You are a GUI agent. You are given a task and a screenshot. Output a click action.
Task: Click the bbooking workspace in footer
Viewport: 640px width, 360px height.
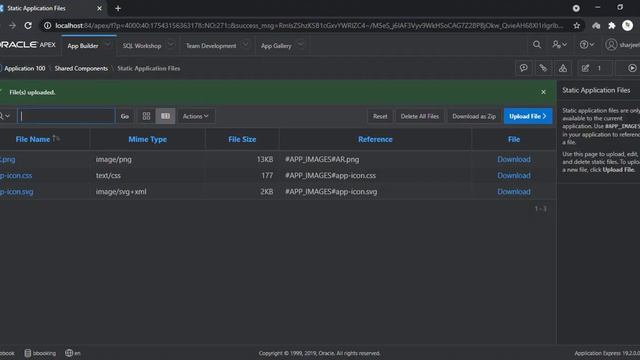(40, 353)
